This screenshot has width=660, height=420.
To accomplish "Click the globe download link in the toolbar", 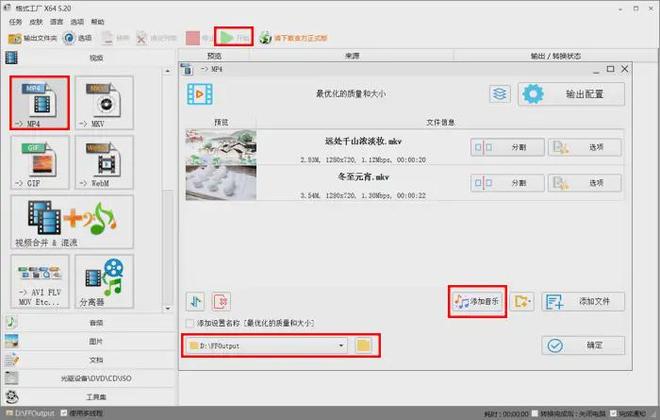I will (293, 38).
